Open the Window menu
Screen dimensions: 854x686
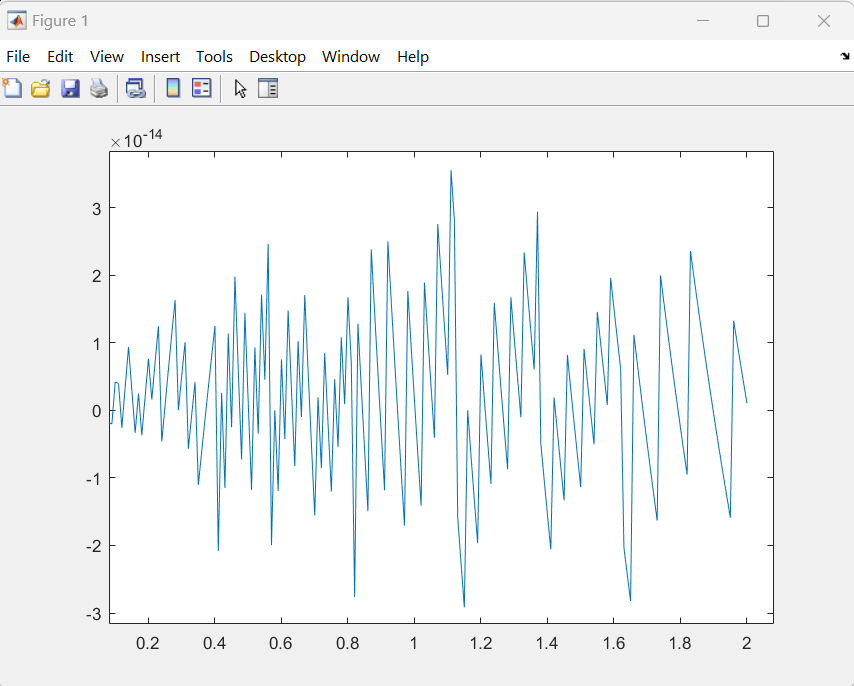point(351,57)
